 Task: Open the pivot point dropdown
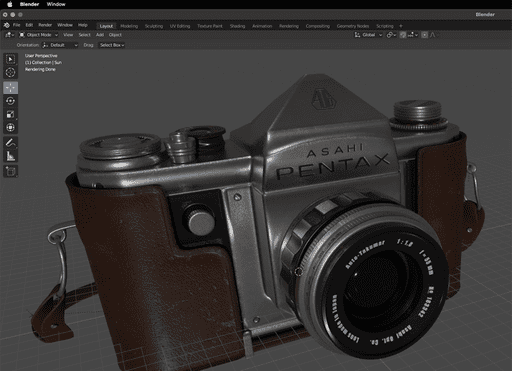click(391, 35)
